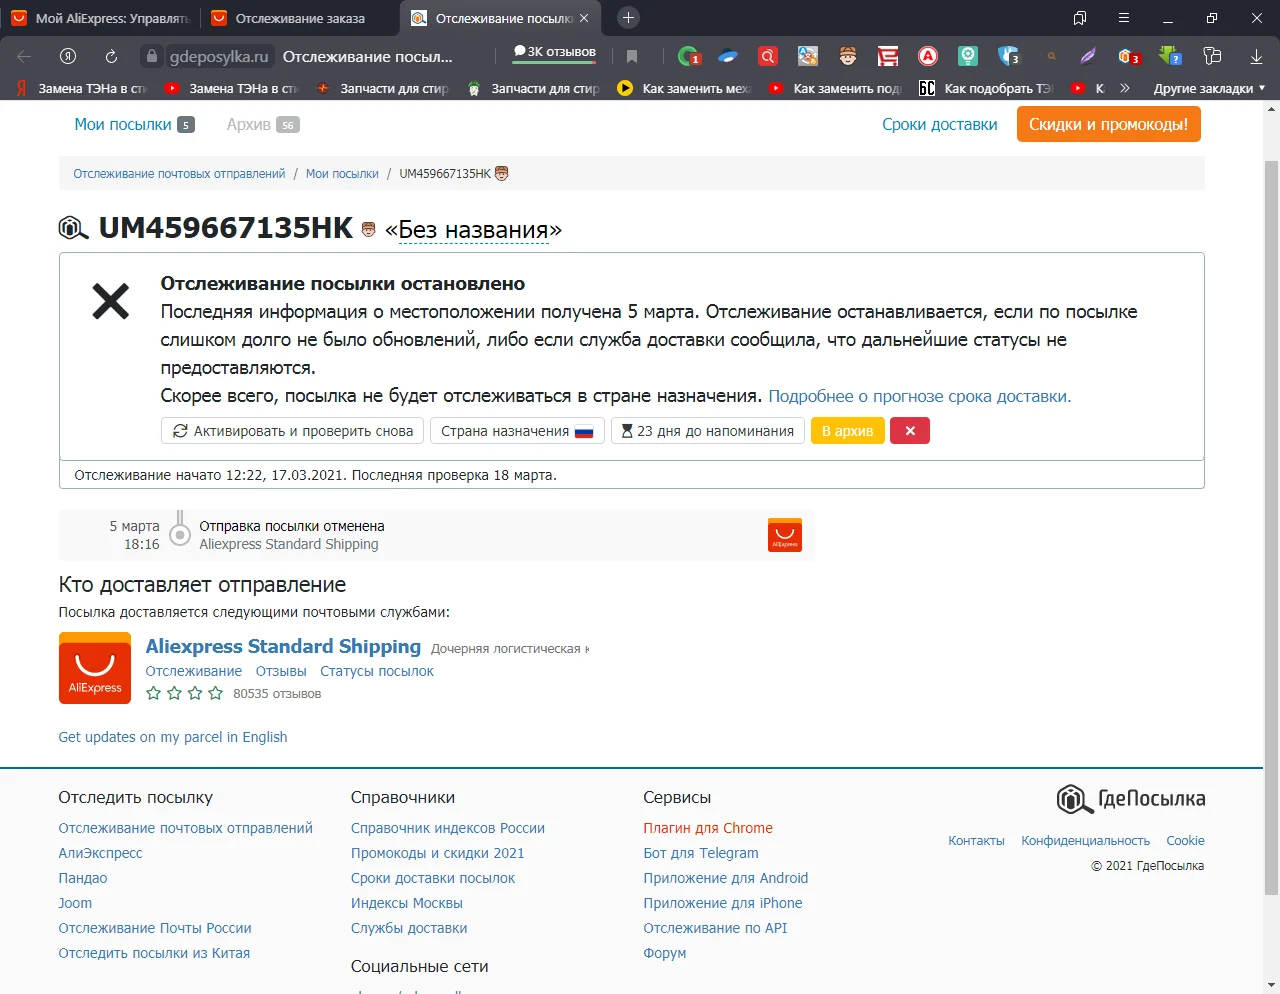
Task: Open the Страна назначения selector
Action: point(517,431)
